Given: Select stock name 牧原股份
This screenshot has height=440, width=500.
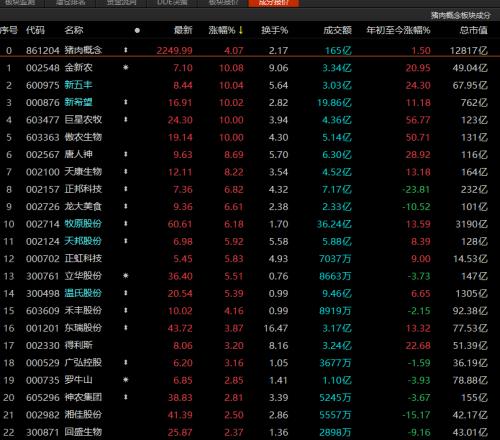Looking at the screenshot, I should tap(83, 224).
